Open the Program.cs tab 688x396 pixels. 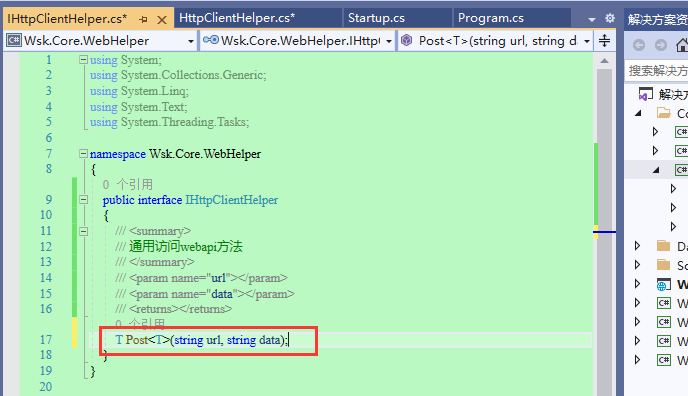(x=491, y=18)
